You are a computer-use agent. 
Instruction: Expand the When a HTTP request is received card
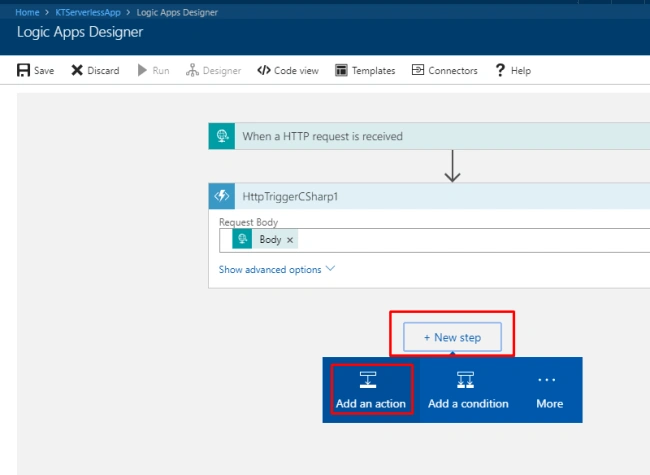pos(429,136)
